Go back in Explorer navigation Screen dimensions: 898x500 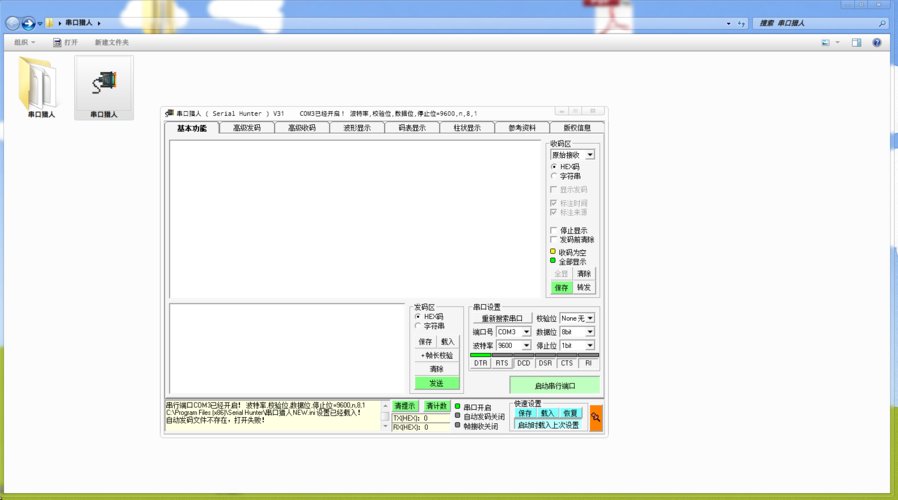(13, 23)
